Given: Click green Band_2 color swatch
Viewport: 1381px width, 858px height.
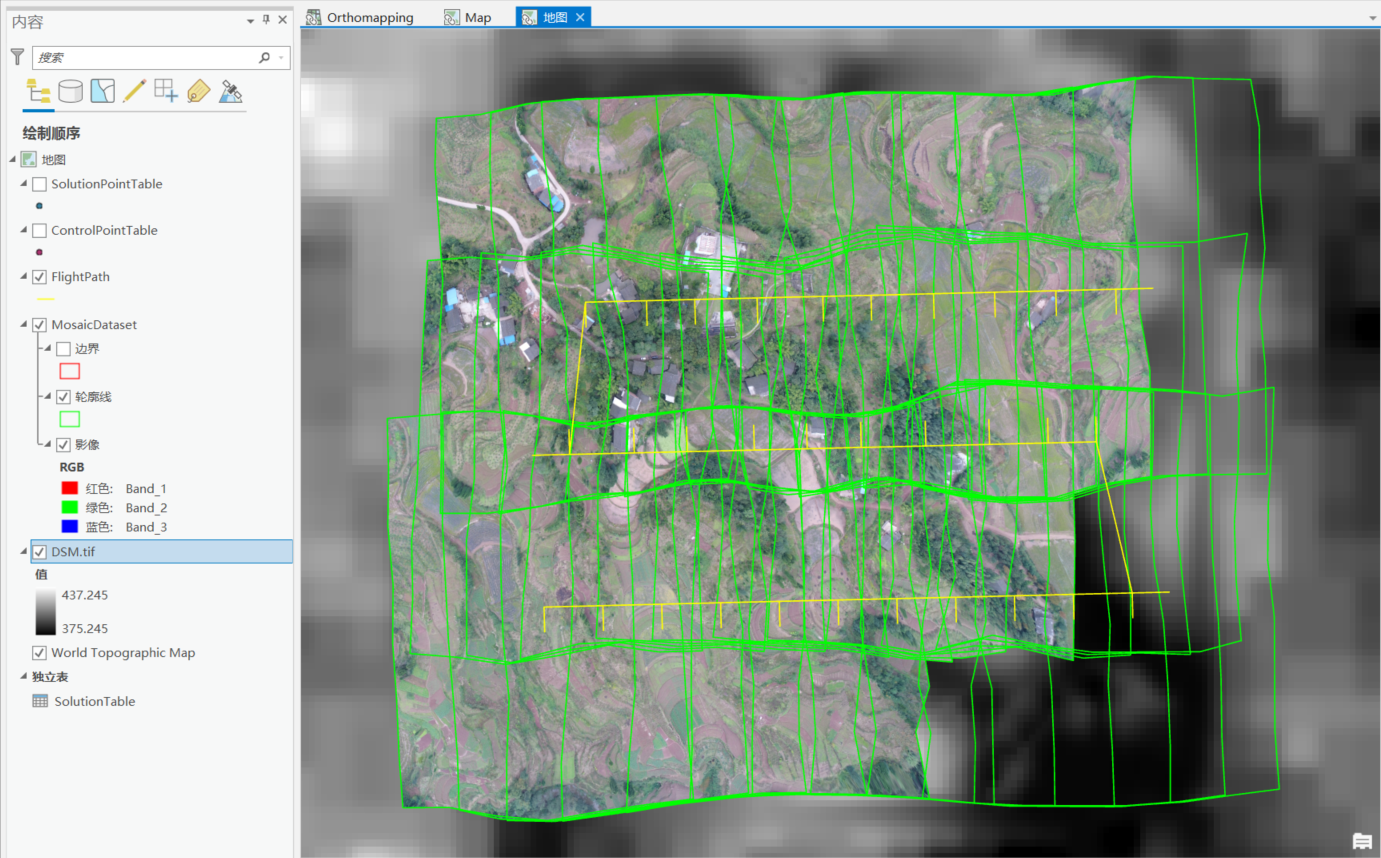Looking at the screenshot, I should point(70,508).
